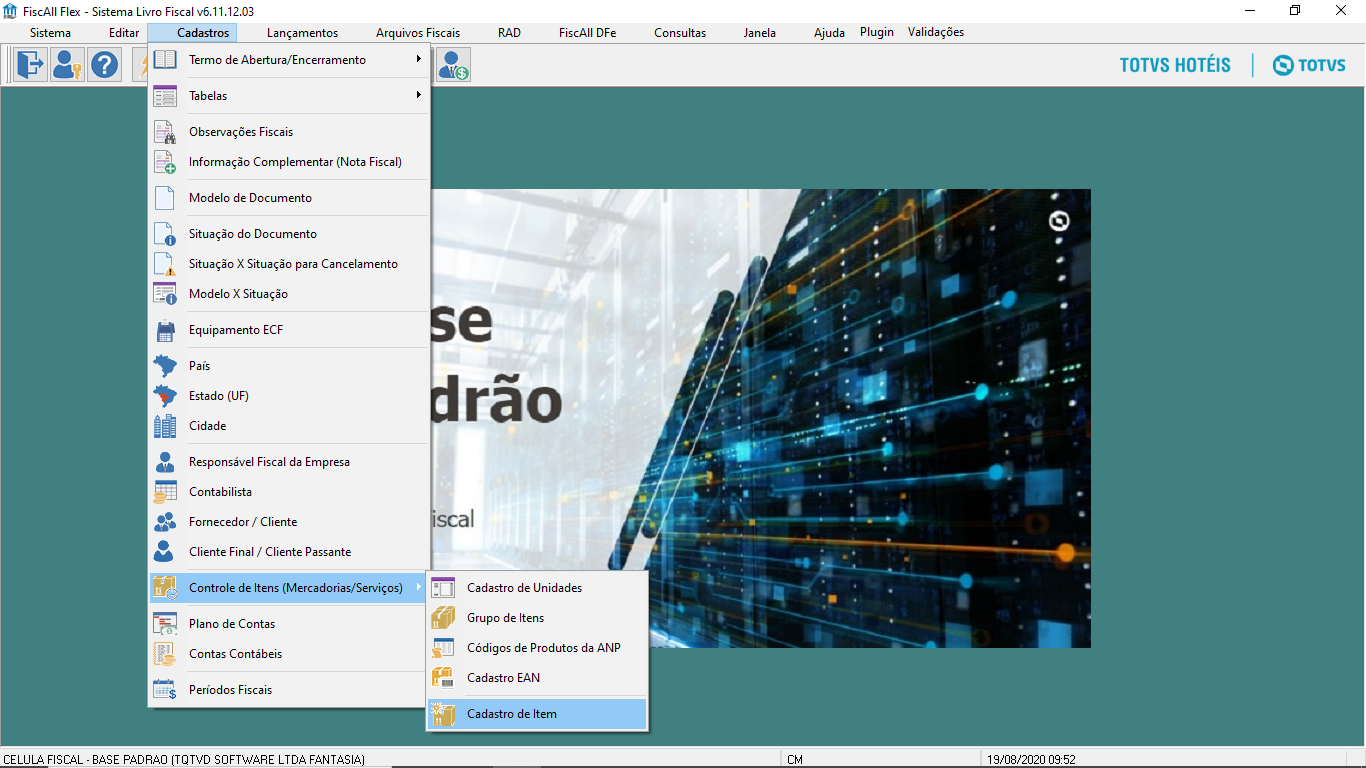Click the icon for Cadastro de Unidades
1366x768 pixels.
pos(443,588)
